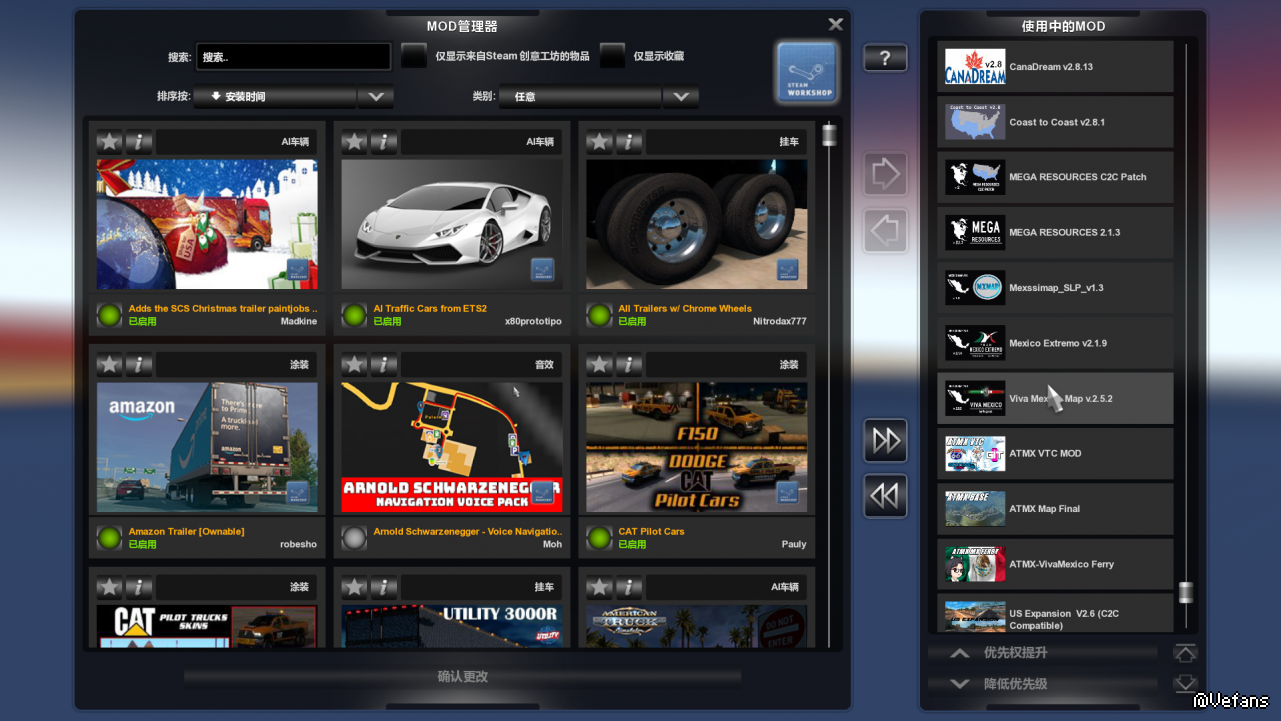Click double left arrows to deactivate all mods
This screenshot has height=721, width=1281.
885,496
